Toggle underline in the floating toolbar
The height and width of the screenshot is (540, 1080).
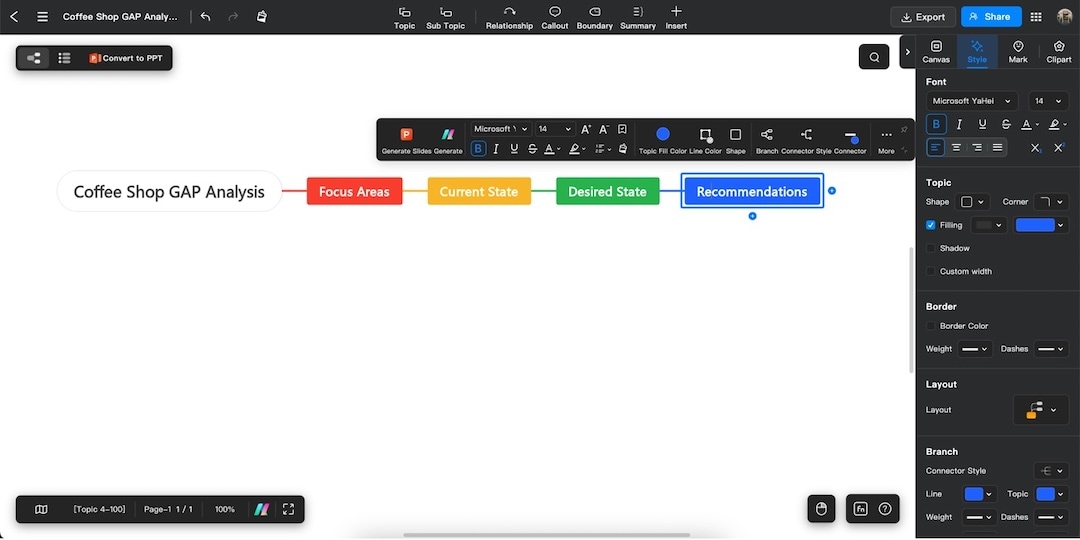click(514, 149)
